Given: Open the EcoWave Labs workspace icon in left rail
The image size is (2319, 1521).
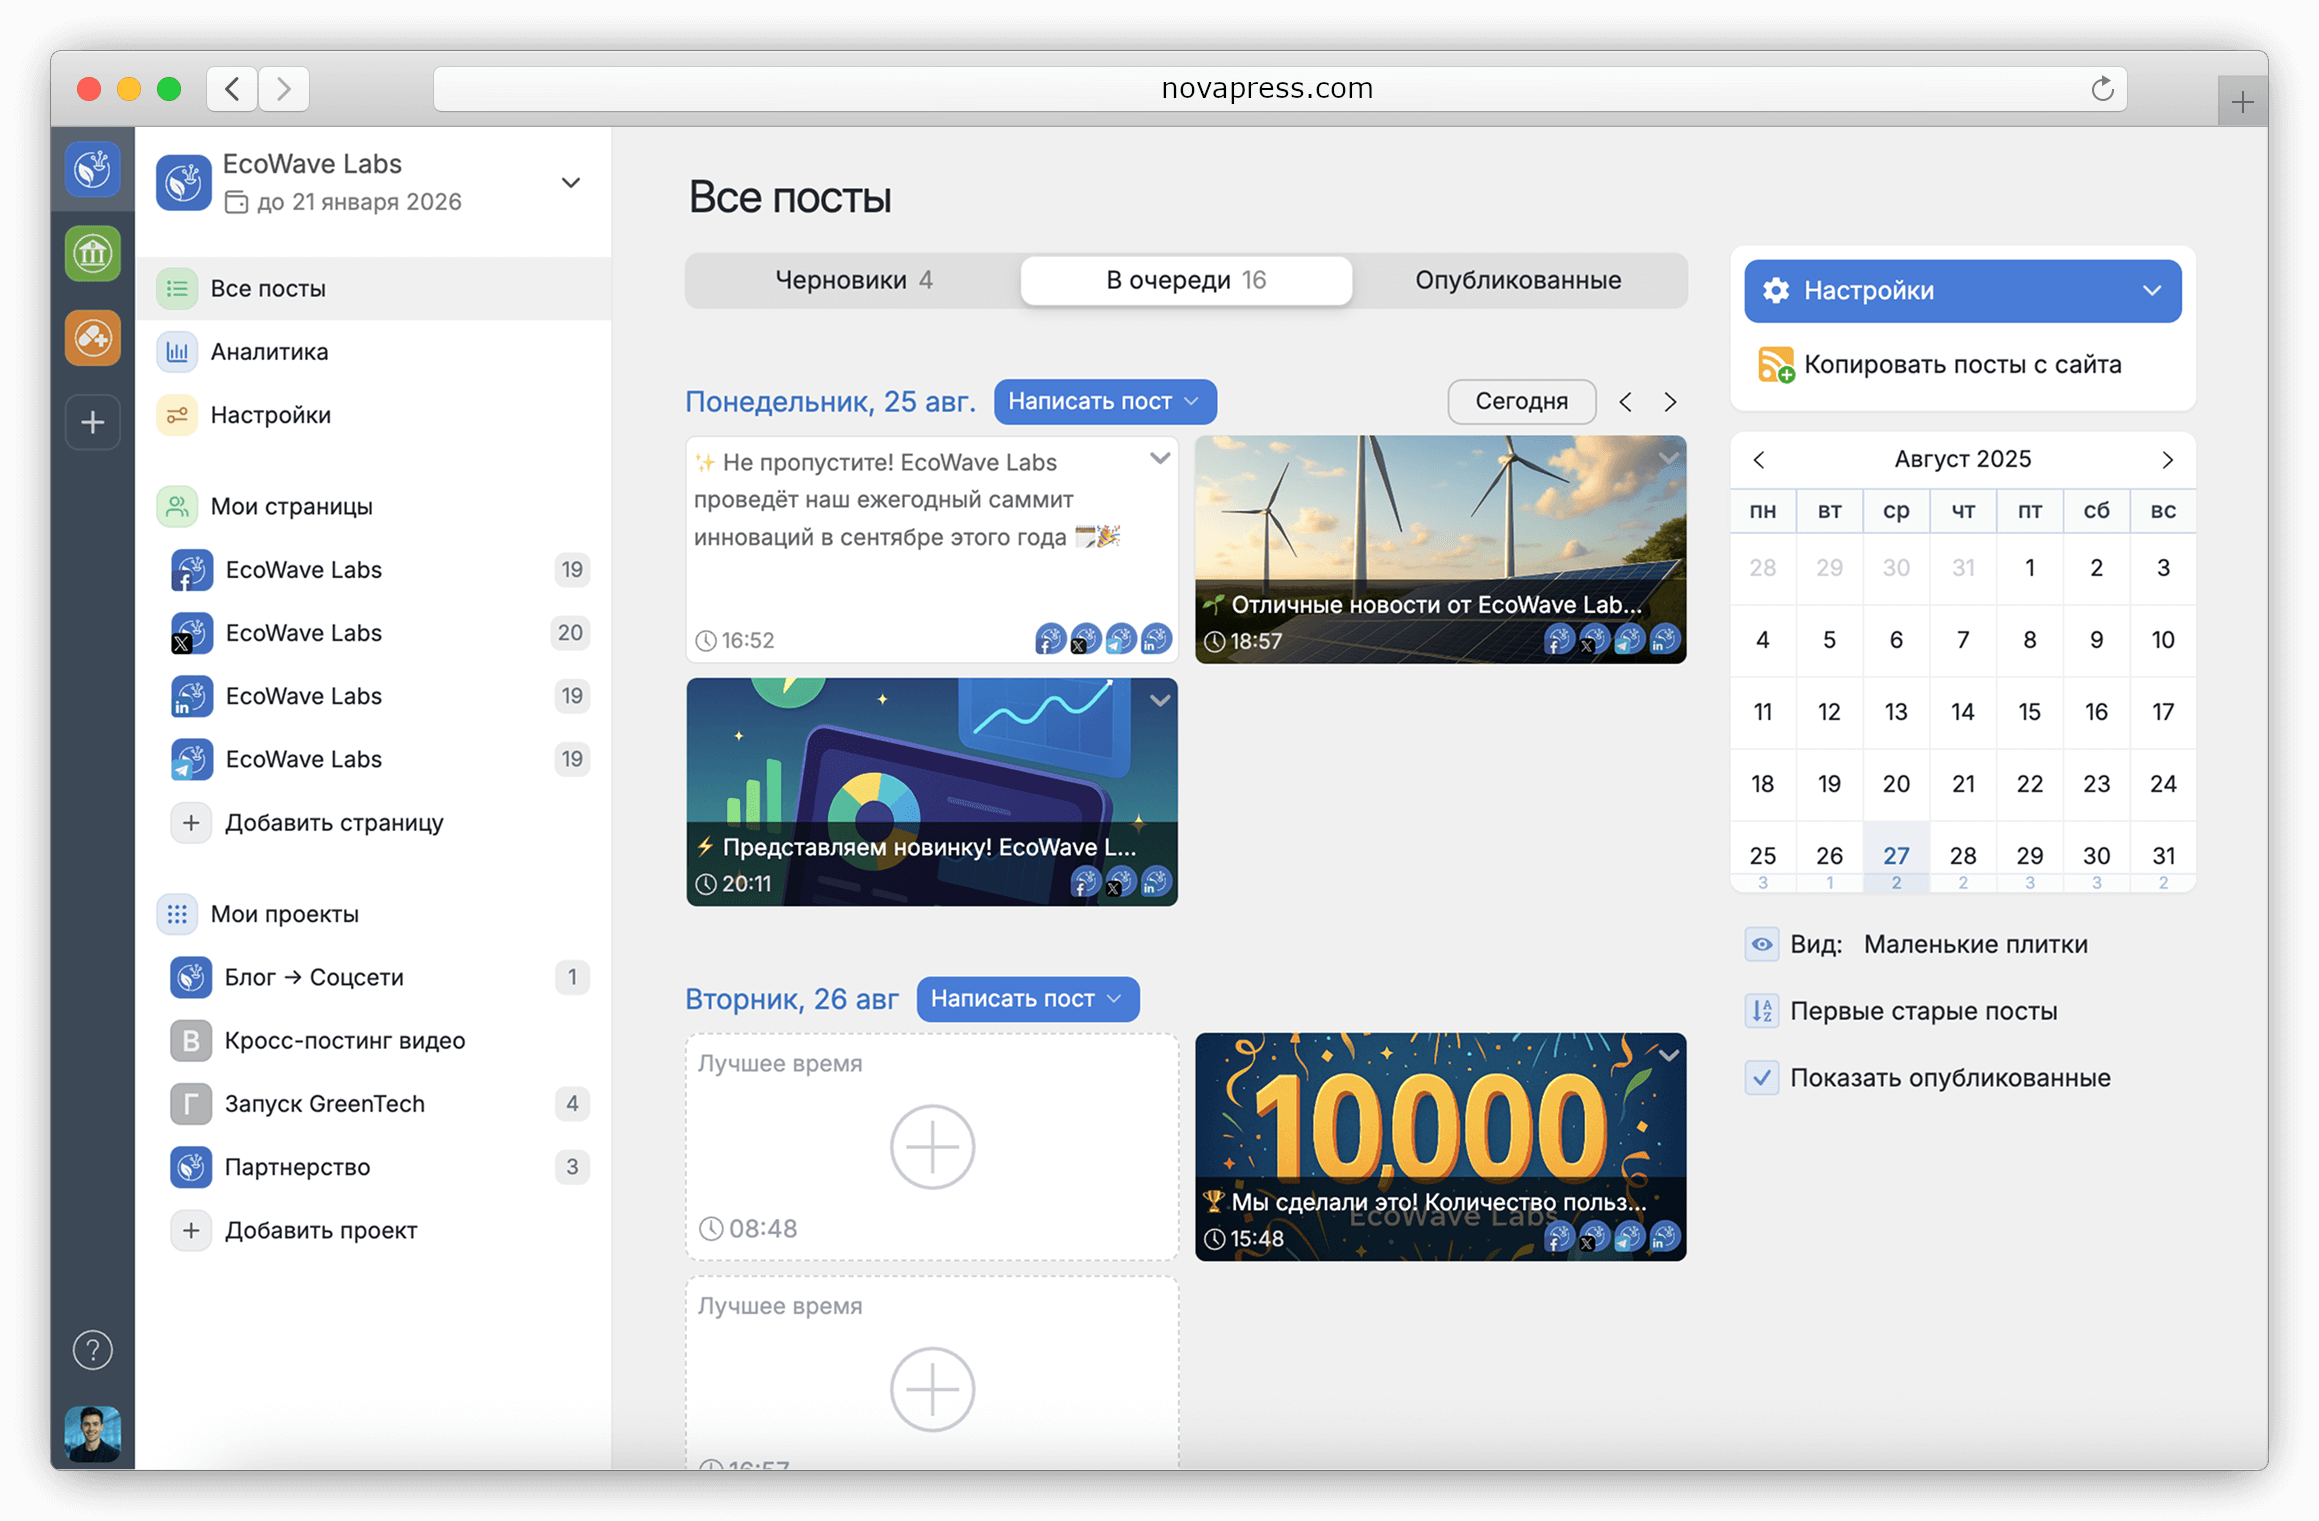Looking at the screenshot, I should [93, 170].
